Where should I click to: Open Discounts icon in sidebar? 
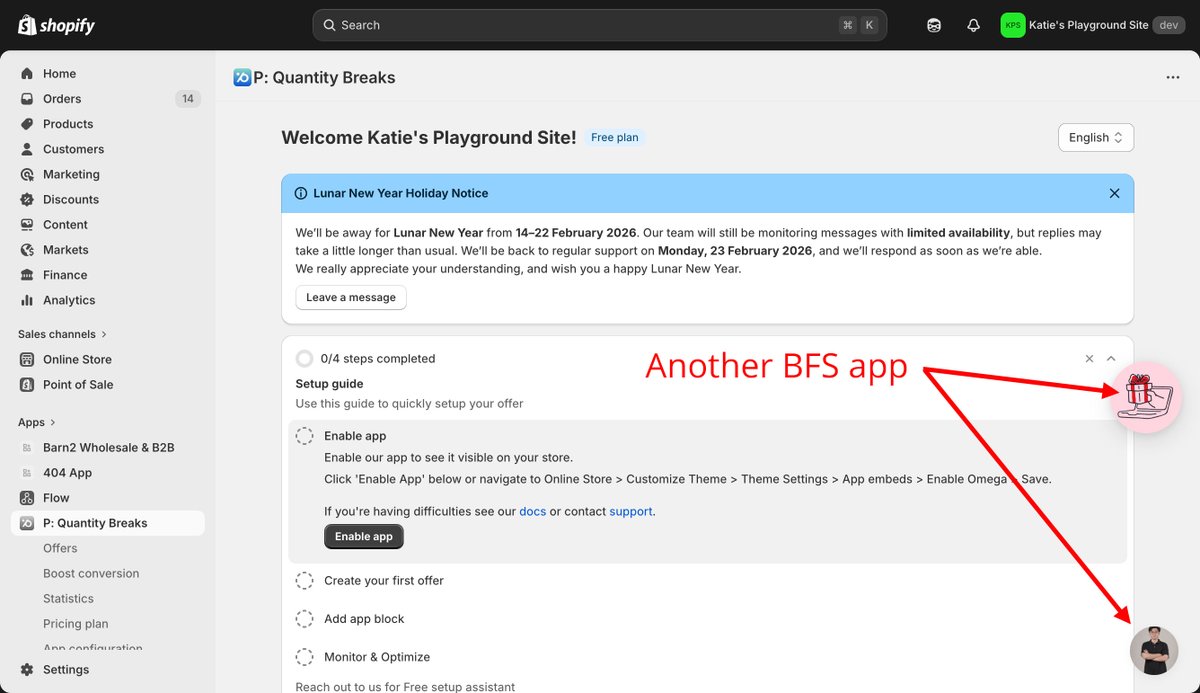click(27, 199)
